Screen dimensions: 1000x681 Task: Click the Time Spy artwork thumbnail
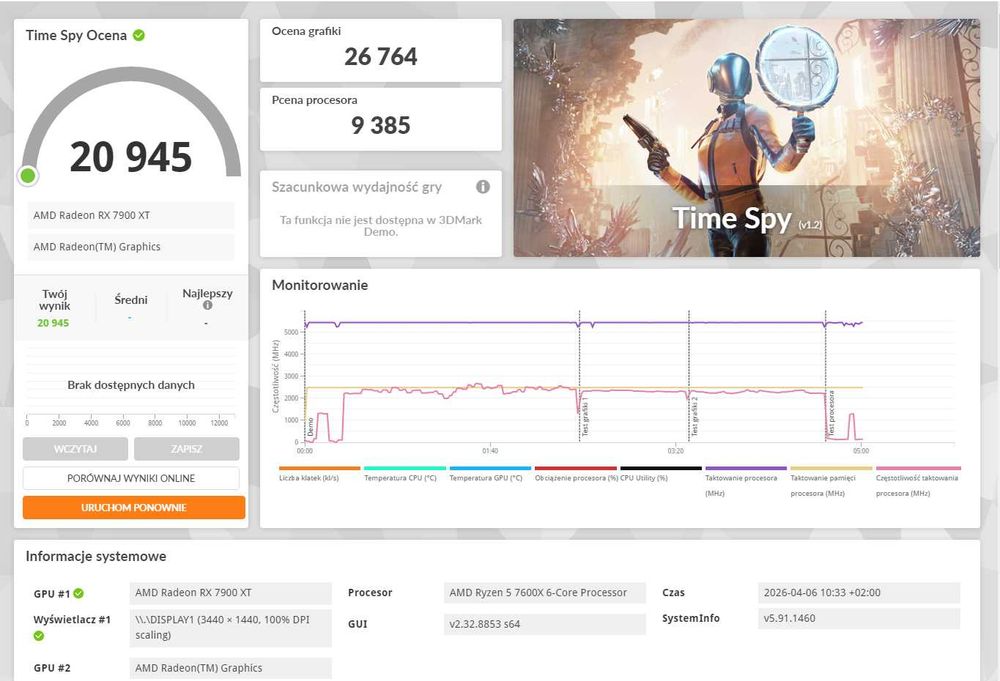click(746, 138)
